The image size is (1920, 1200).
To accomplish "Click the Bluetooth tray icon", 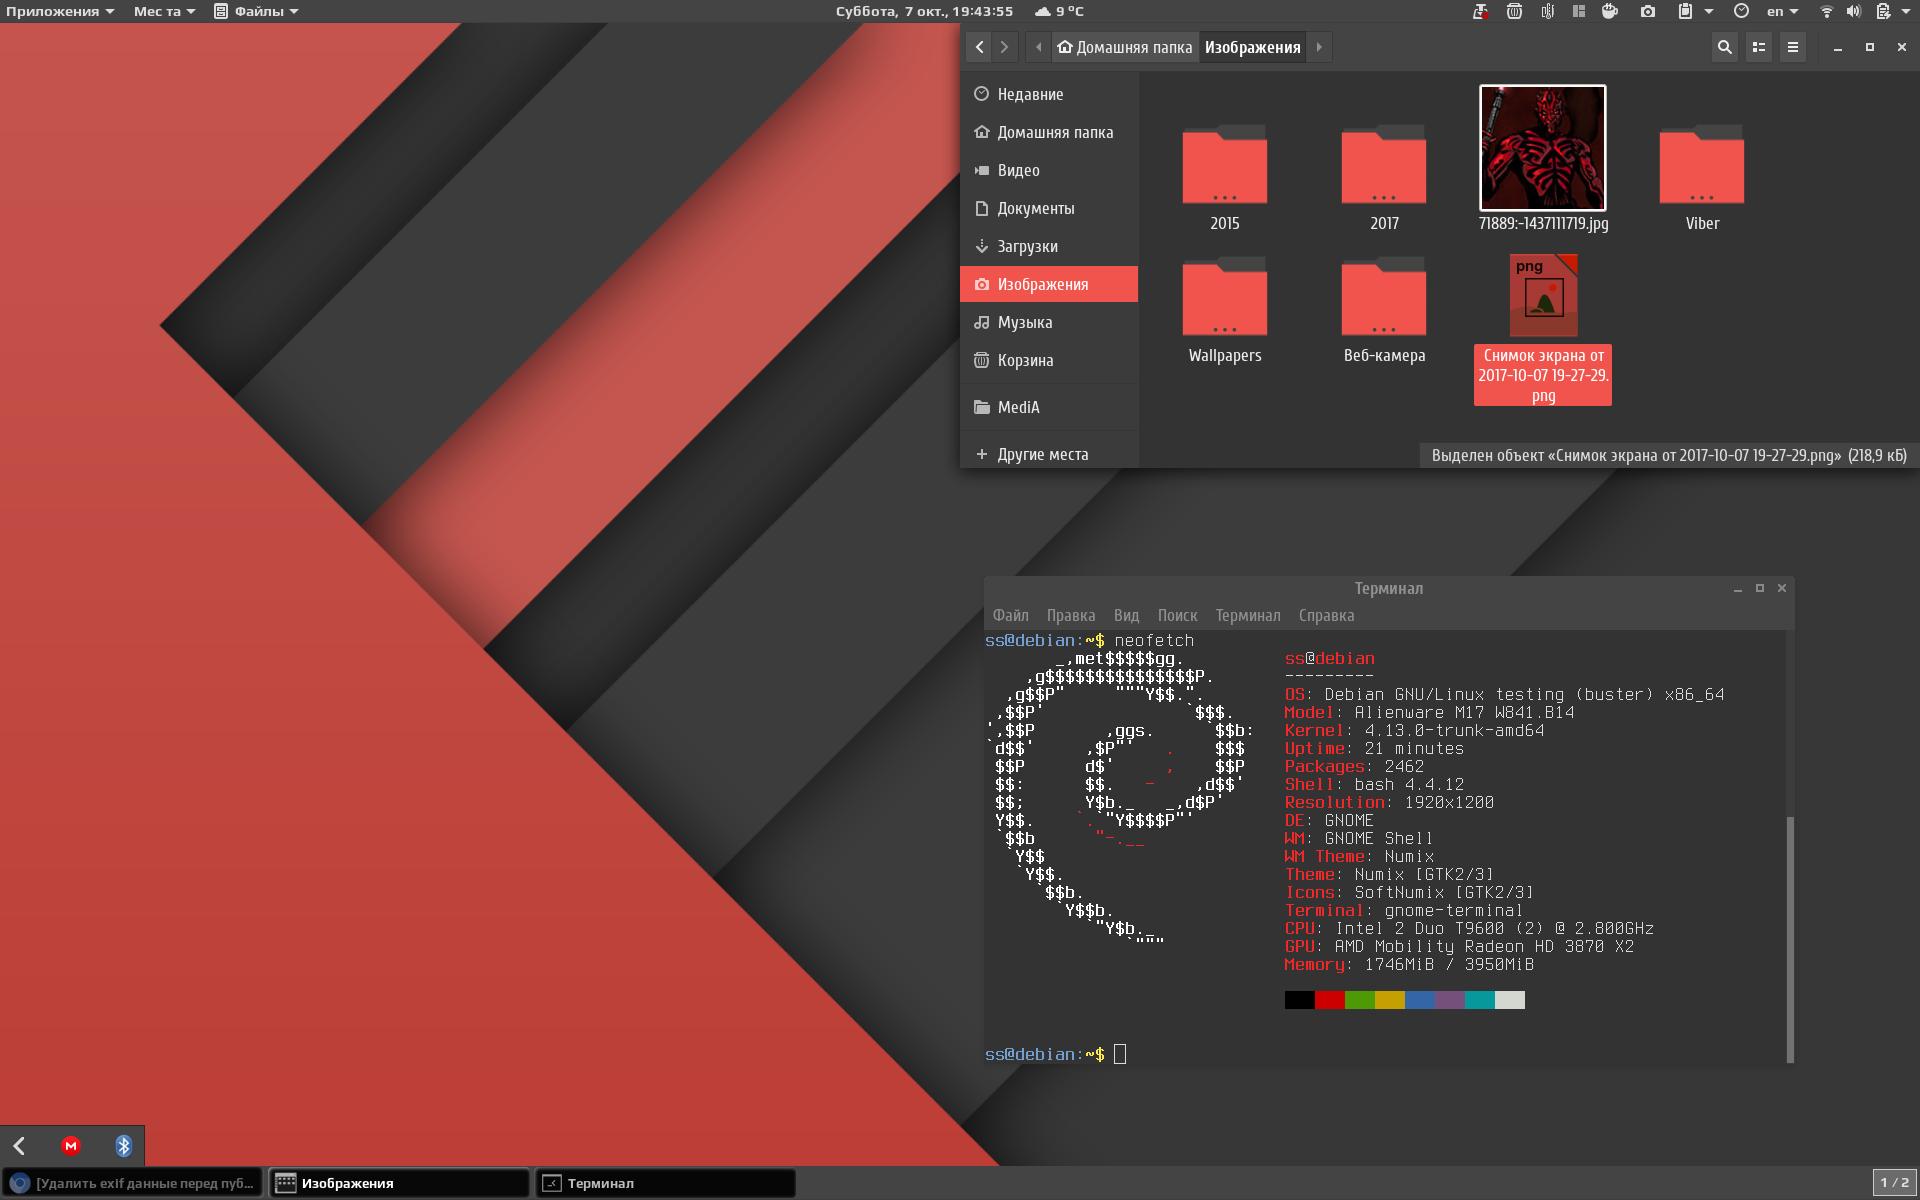I will click(x=123, y=1146).
